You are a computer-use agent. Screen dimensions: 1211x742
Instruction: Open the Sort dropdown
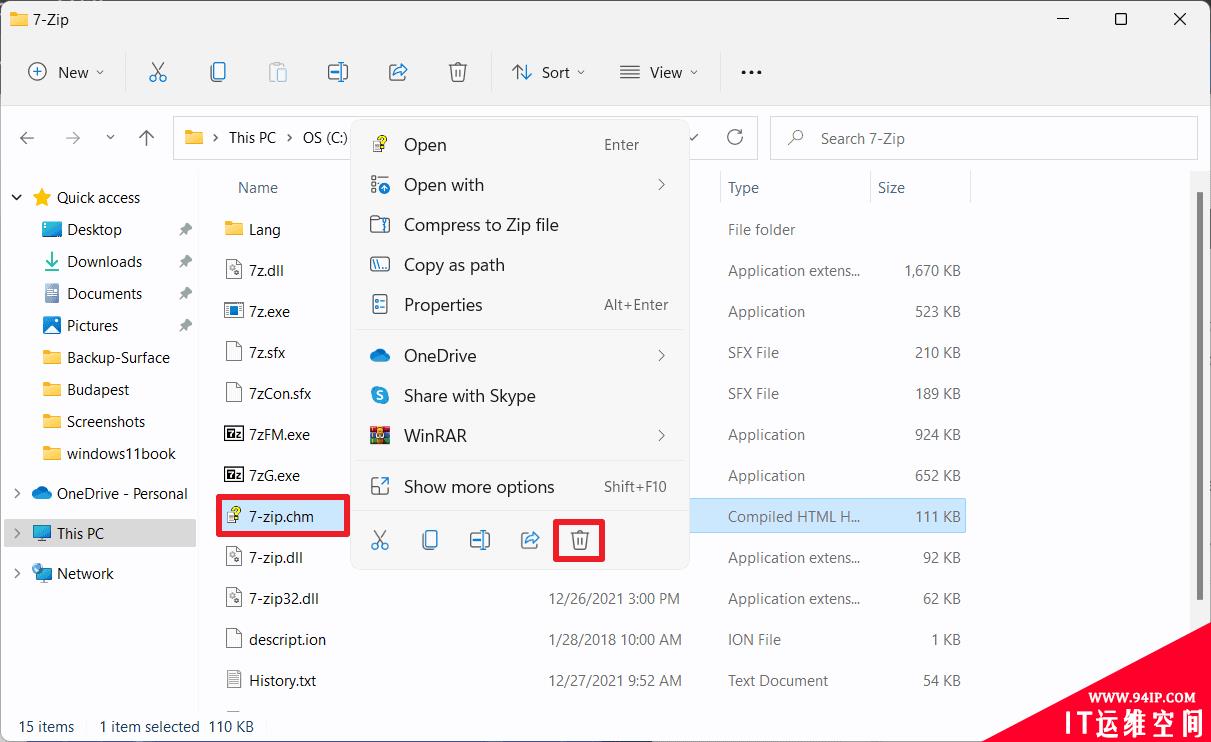[548, 72]
